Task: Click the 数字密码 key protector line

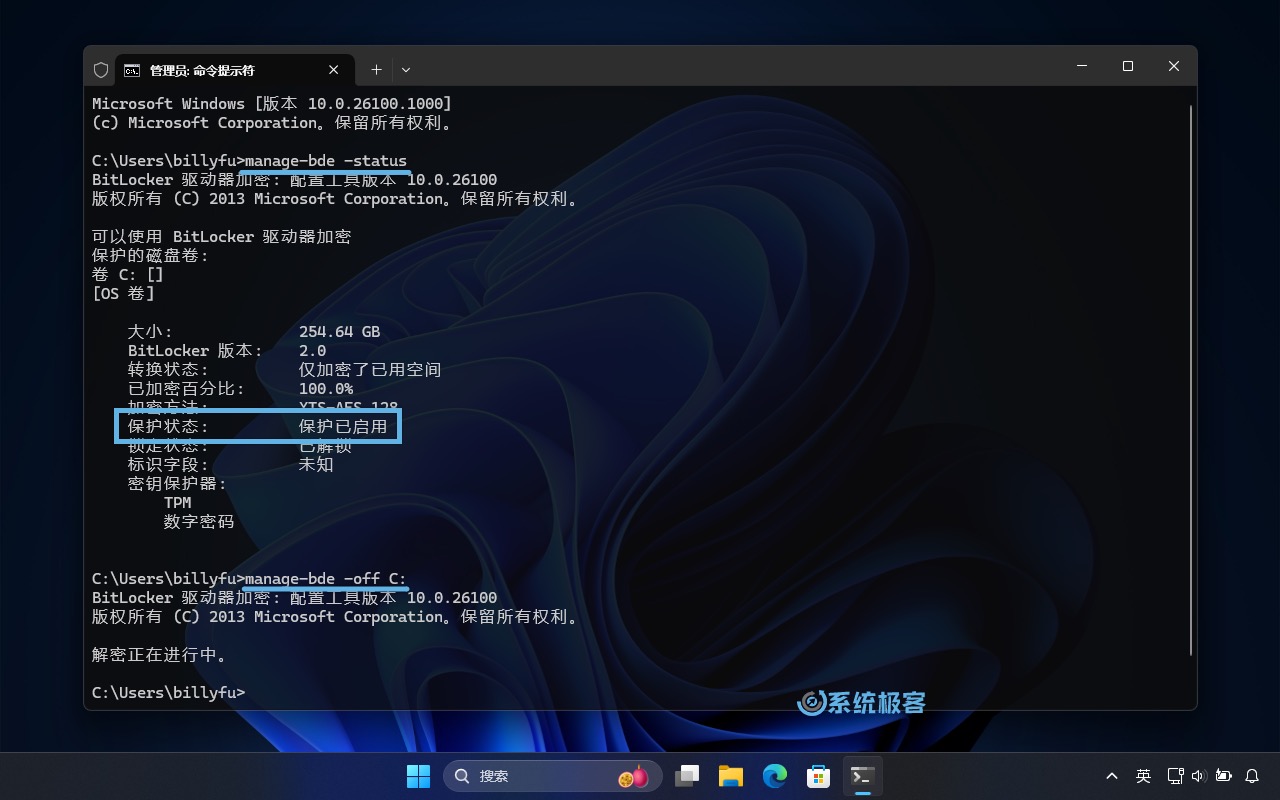Action: coord(199,522)
